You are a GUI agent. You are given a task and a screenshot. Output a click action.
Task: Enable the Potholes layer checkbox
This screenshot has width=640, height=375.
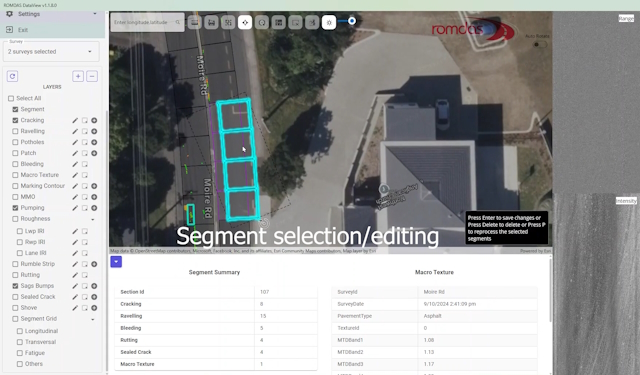coord(15,142)
